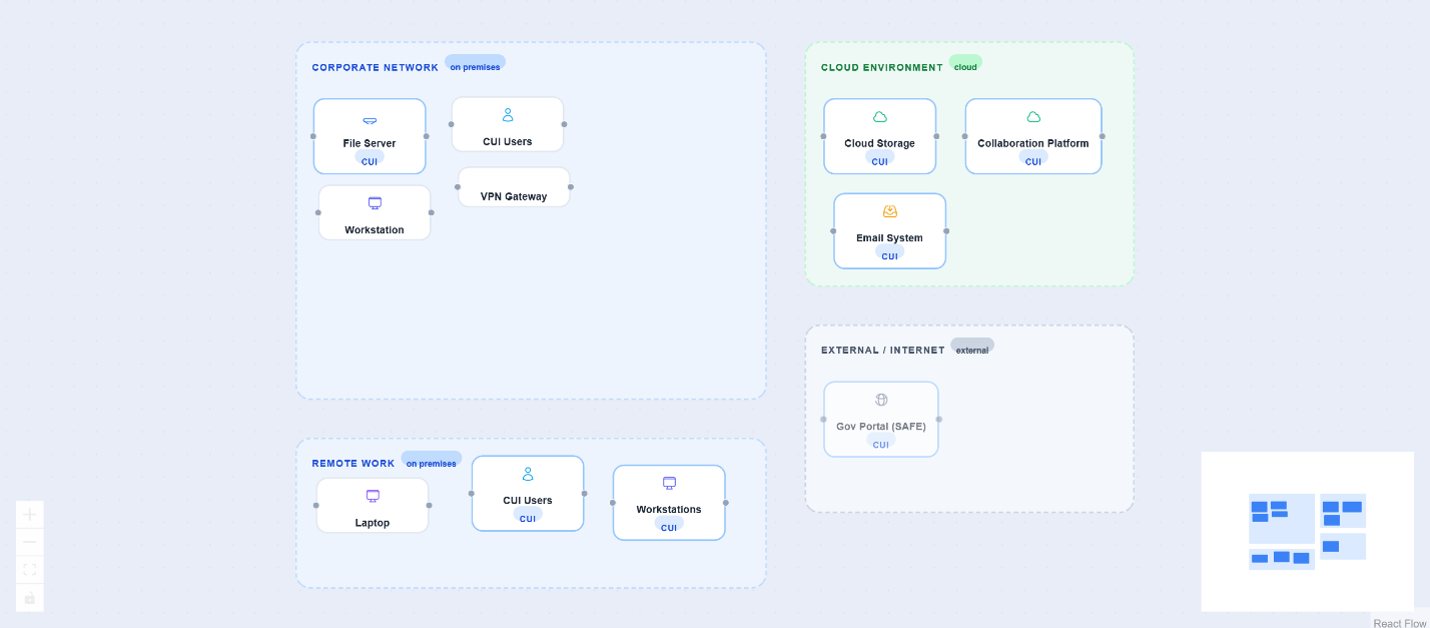Click the cloud icon on Collaboration Platform
Screen dimensions: 1430x628
tap(1034, 117)
